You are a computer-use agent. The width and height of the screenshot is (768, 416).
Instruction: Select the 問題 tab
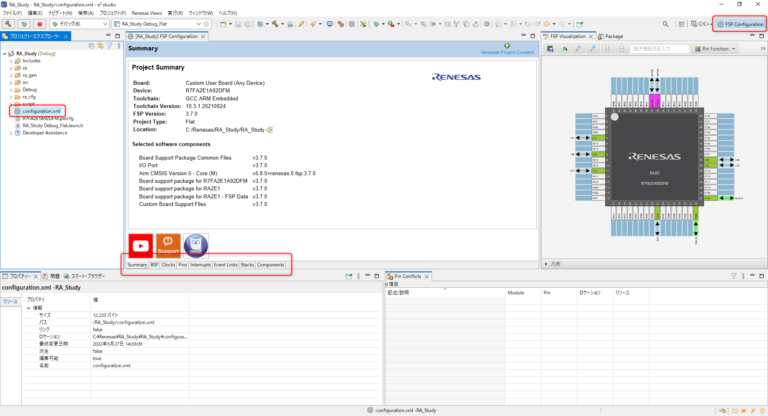coord(51,276)
